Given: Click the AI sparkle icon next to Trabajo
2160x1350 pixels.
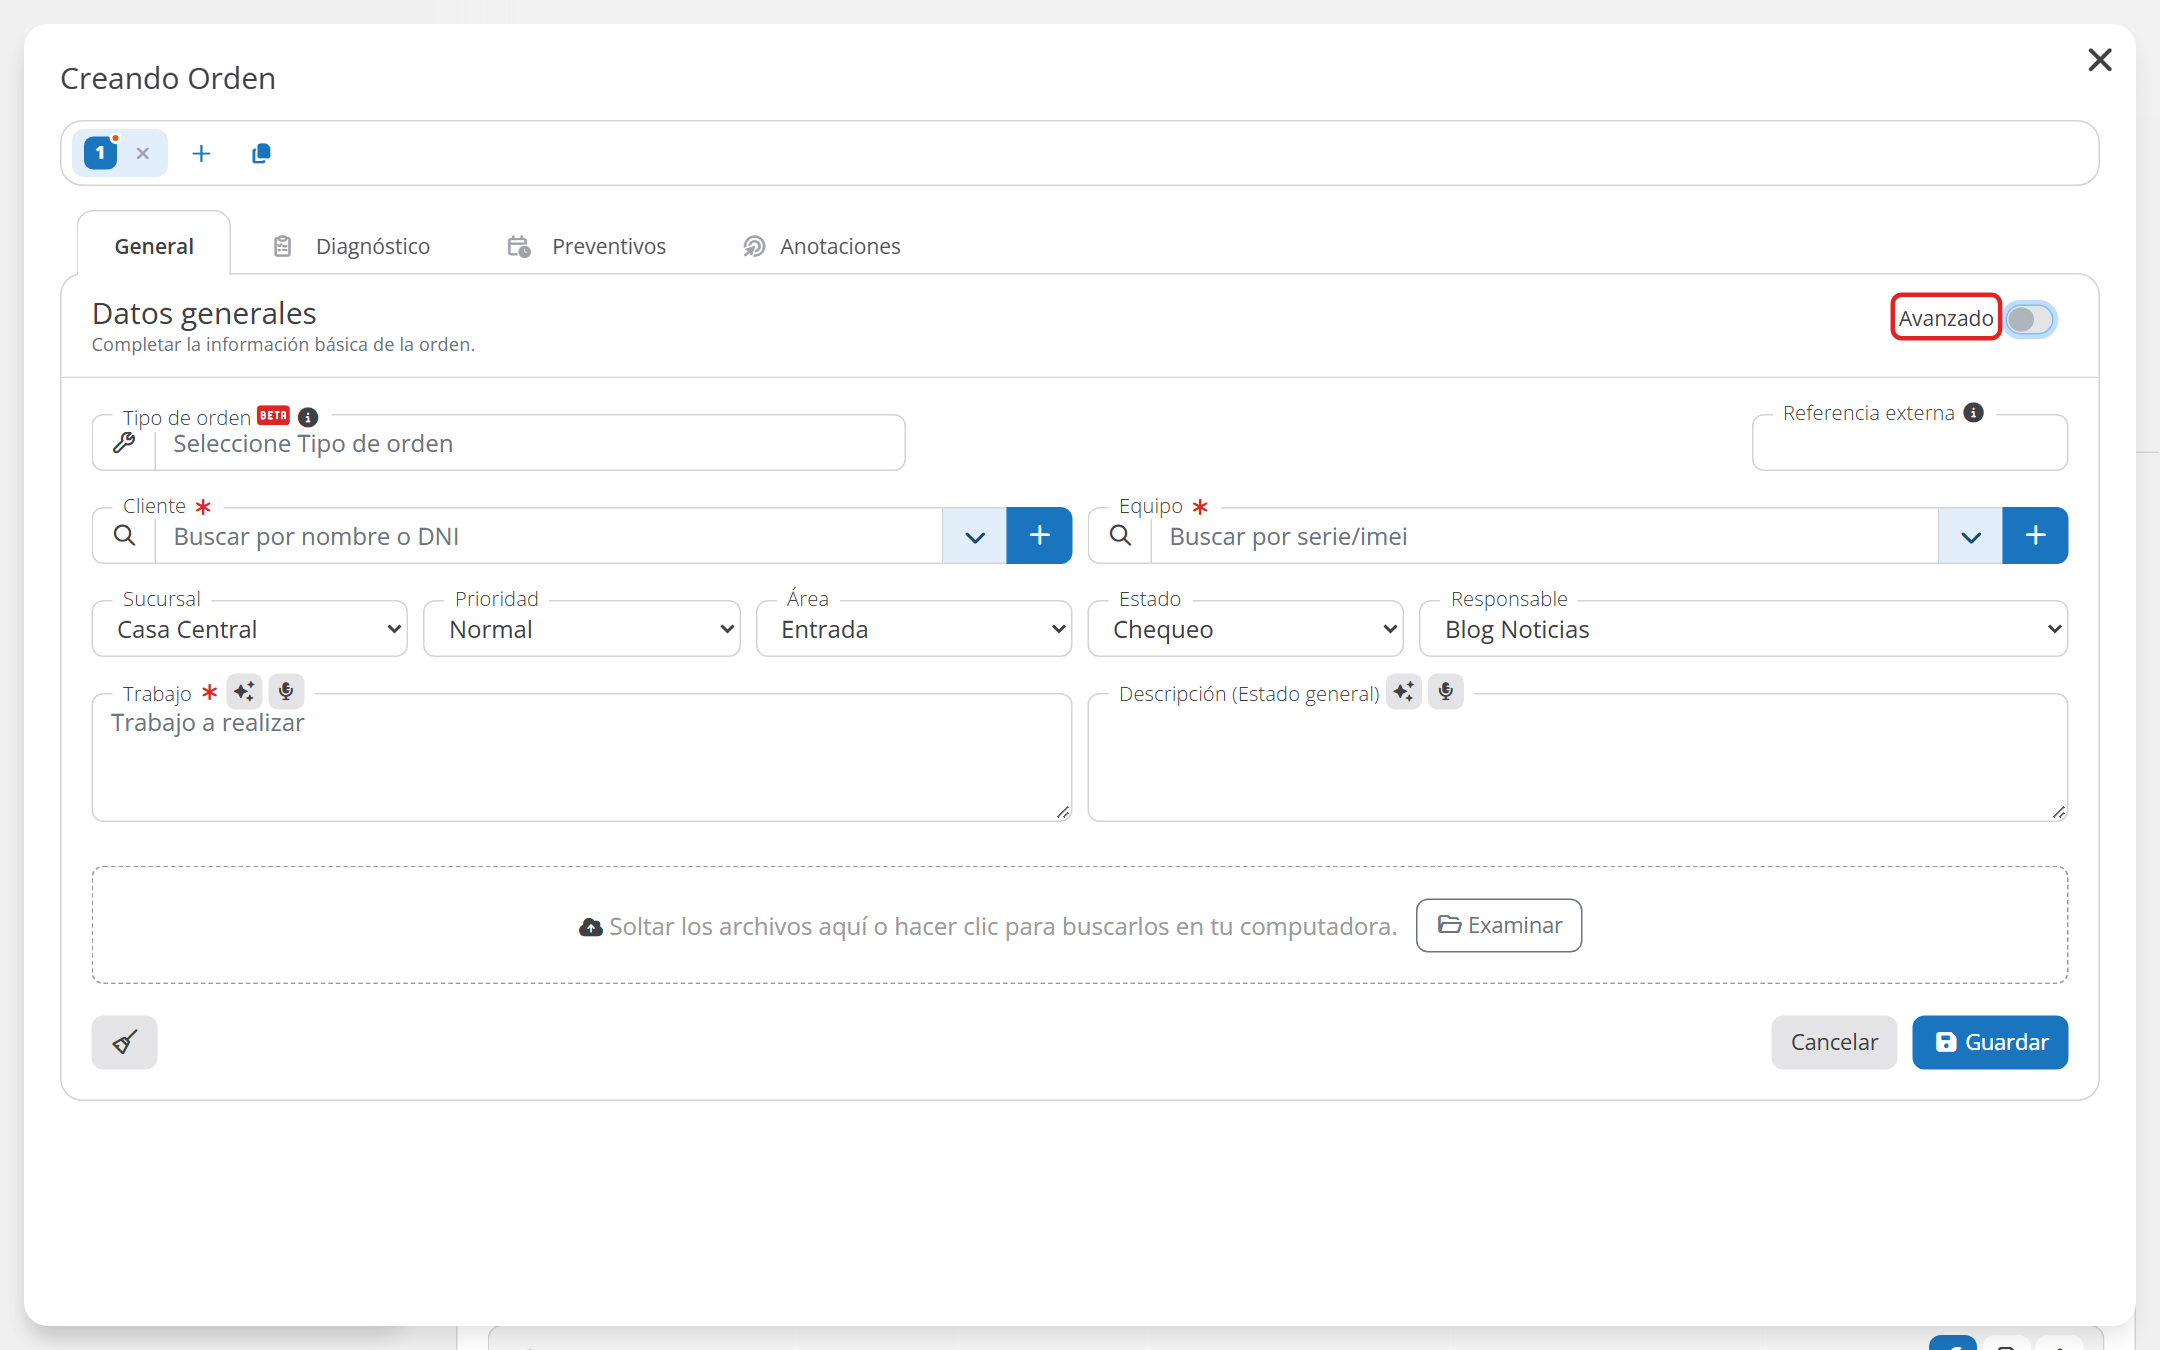Looking at the screenshot, I should pyautogui.click(x=244, y=691).
